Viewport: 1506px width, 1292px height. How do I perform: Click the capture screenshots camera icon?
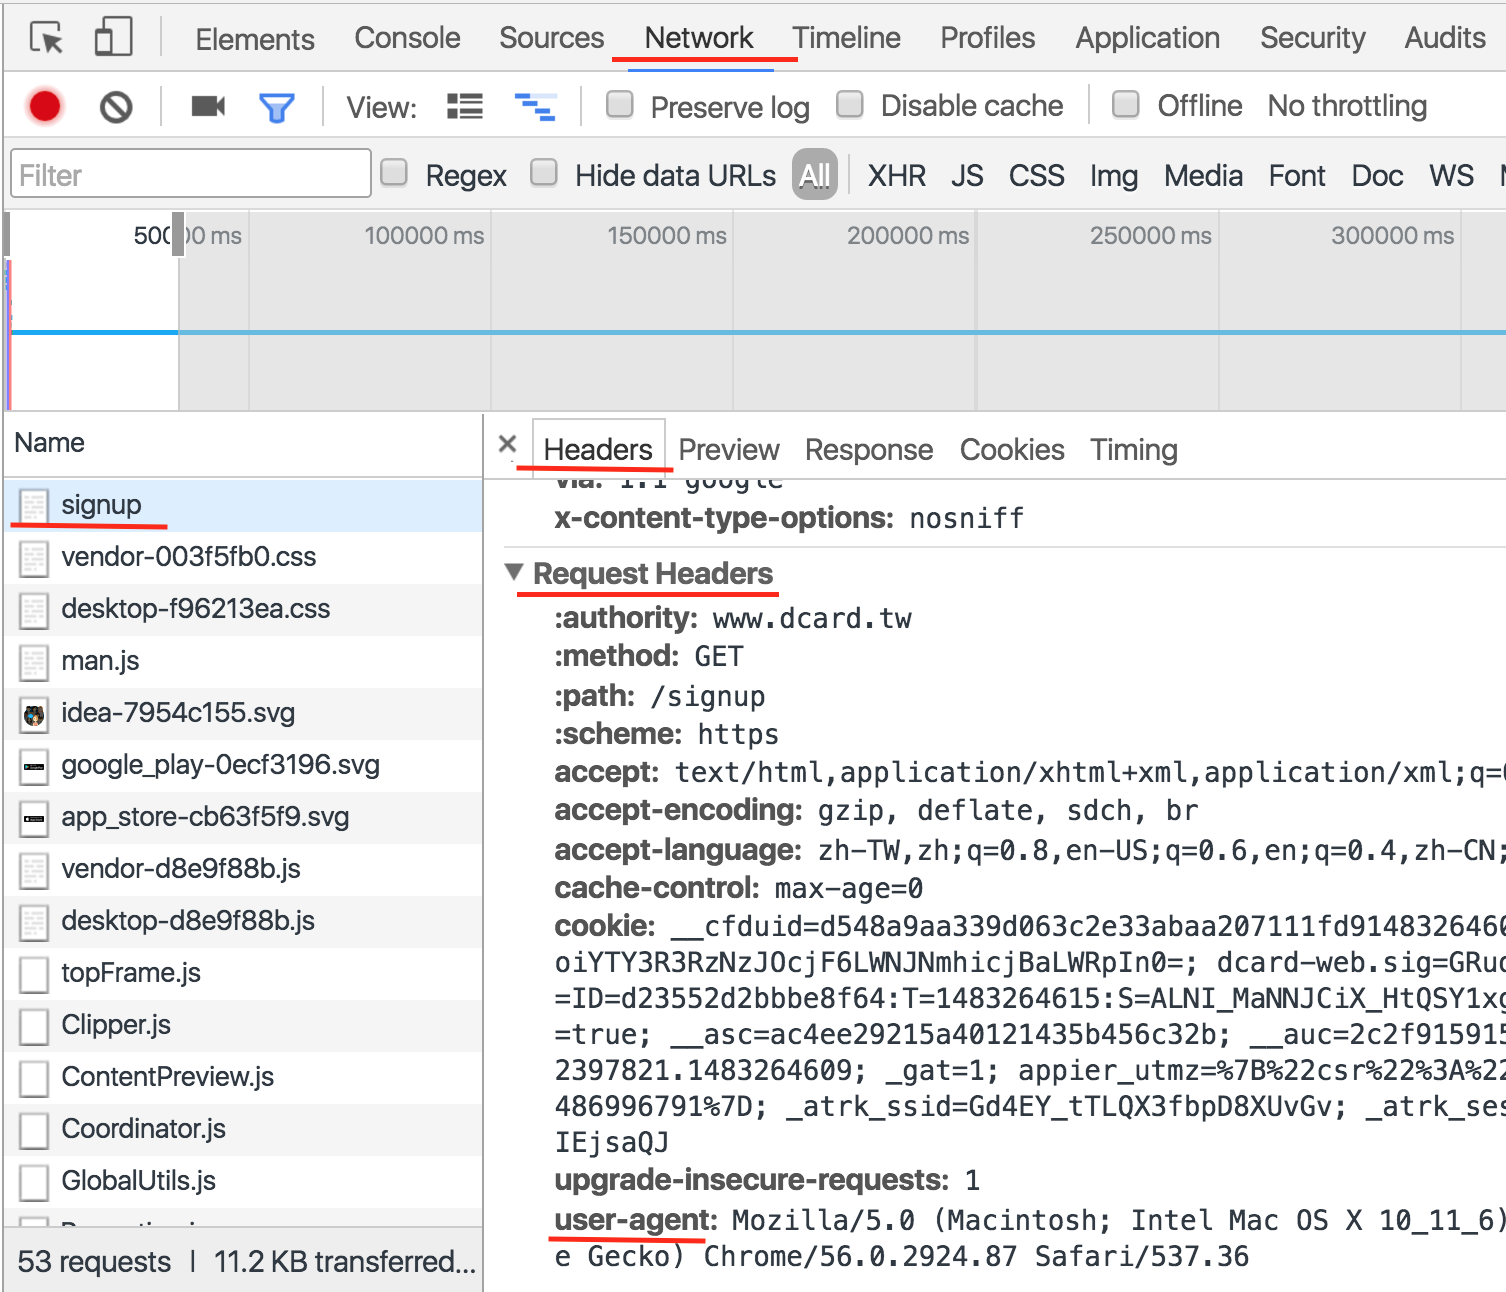coord(207,106)
